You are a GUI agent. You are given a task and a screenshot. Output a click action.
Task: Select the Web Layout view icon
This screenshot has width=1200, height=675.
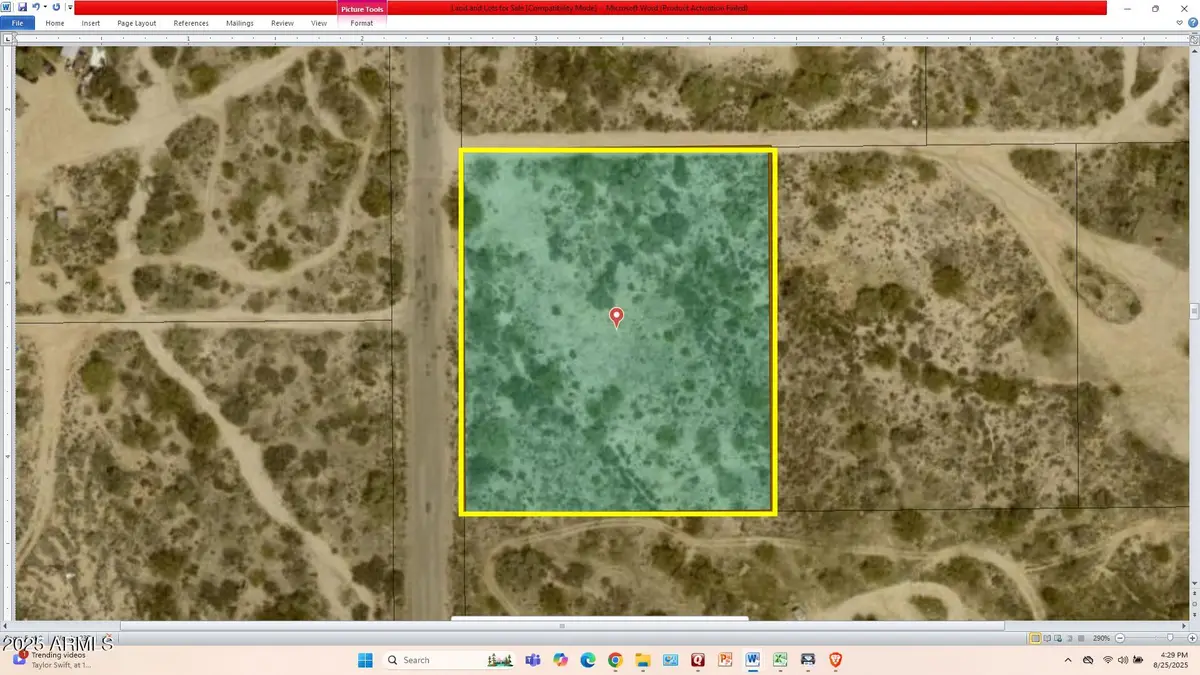[x=1059, y=637]
